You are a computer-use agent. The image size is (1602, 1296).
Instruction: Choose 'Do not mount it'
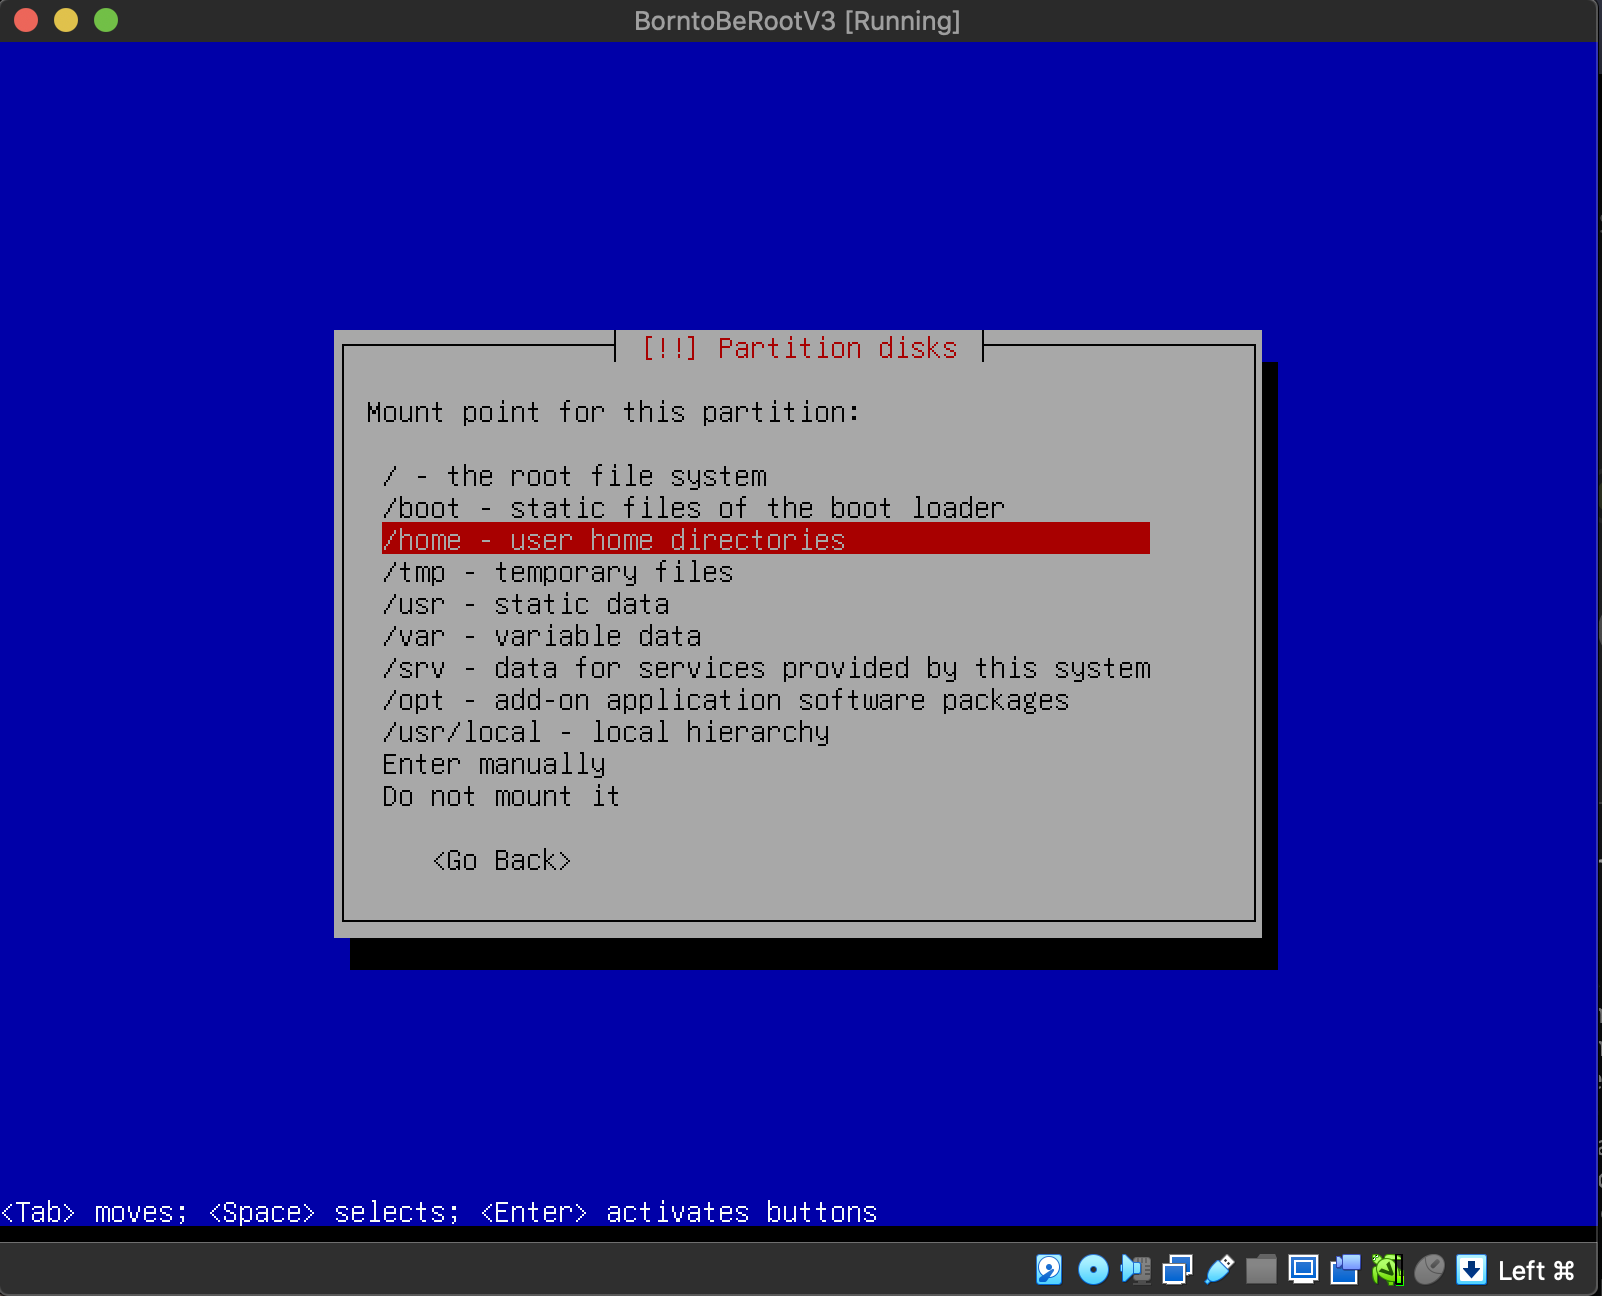click(766, 796)
